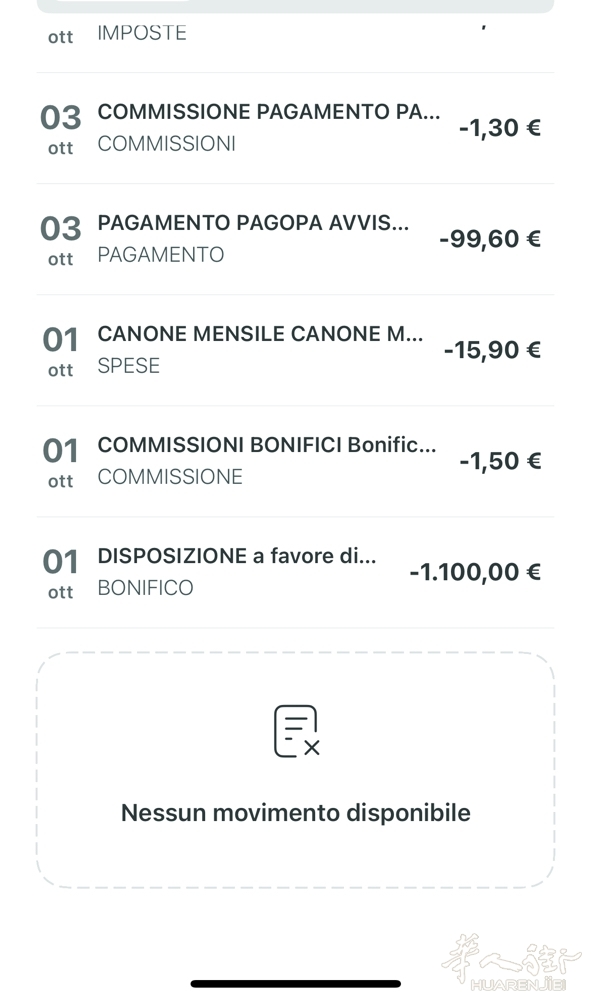View the DISPOSIZIONE a favore di... bonifico
The width and height of the screenshot is (591, 1000).
(295, 572)
